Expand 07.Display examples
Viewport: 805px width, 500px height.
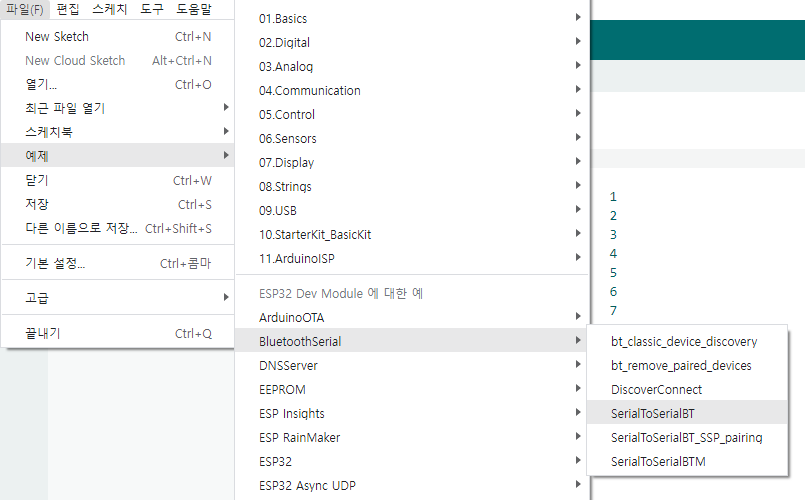pyautogui.click(x=412, y=163)
